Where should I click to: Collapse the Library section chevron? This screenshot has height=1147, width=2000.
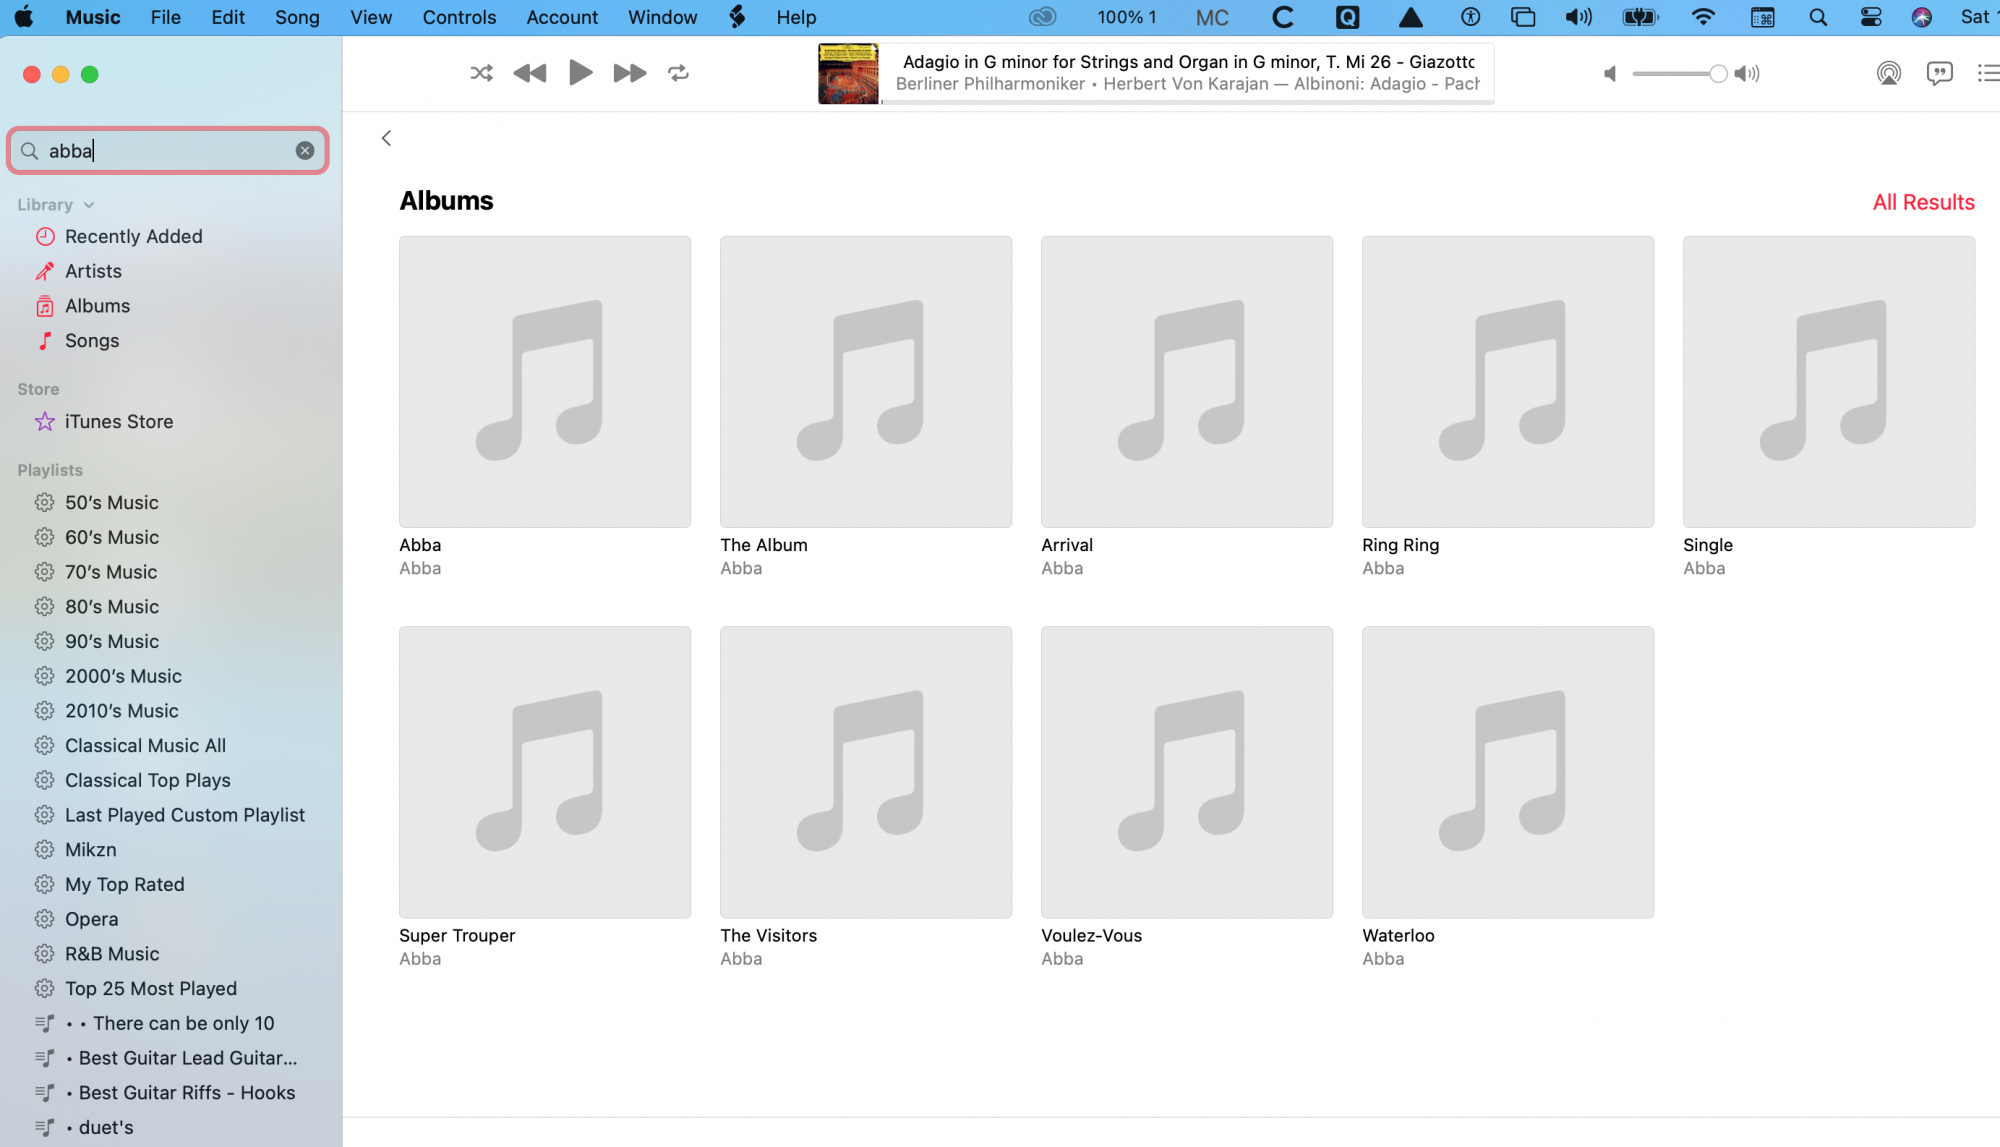(89, 205)
